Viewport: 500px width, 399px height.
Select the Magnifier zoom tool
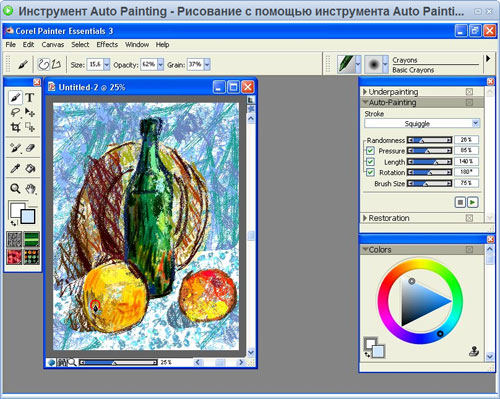point(15,189)
